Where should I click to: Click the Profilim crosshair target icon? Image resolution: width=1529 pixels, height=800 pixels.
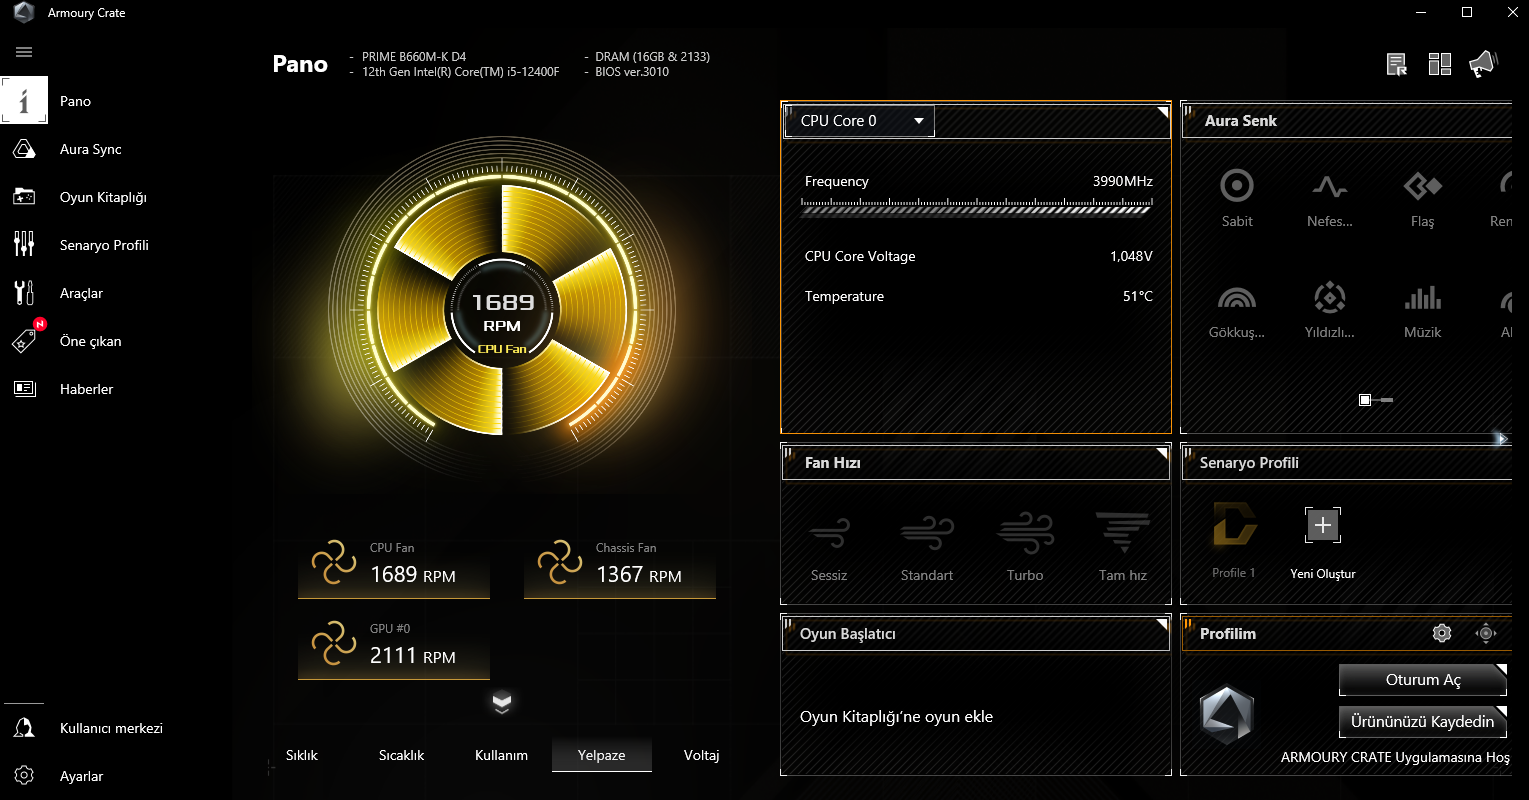tap(1486, 633)
